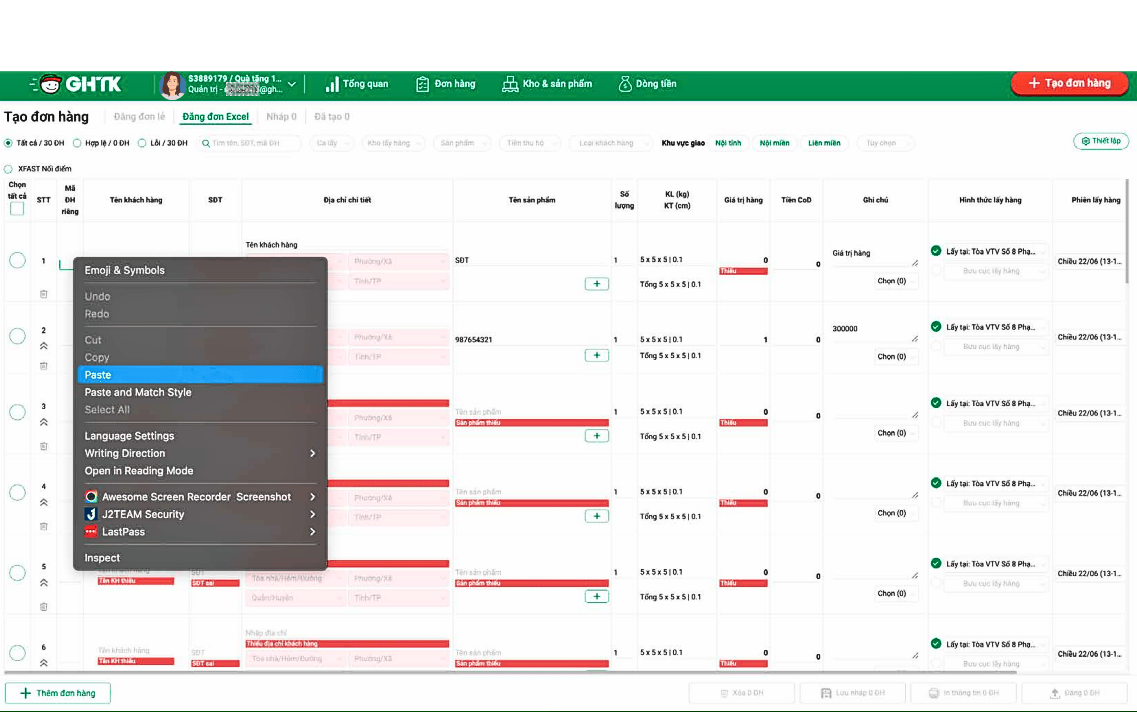
Task: Click the user avatar picture
Action: 172,85
